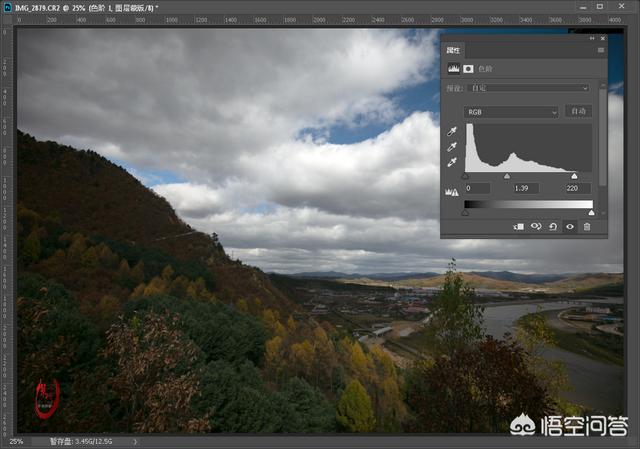Click the layer mask icon in Properties
The image size is (640, 449).
click(x=468, y=69)
